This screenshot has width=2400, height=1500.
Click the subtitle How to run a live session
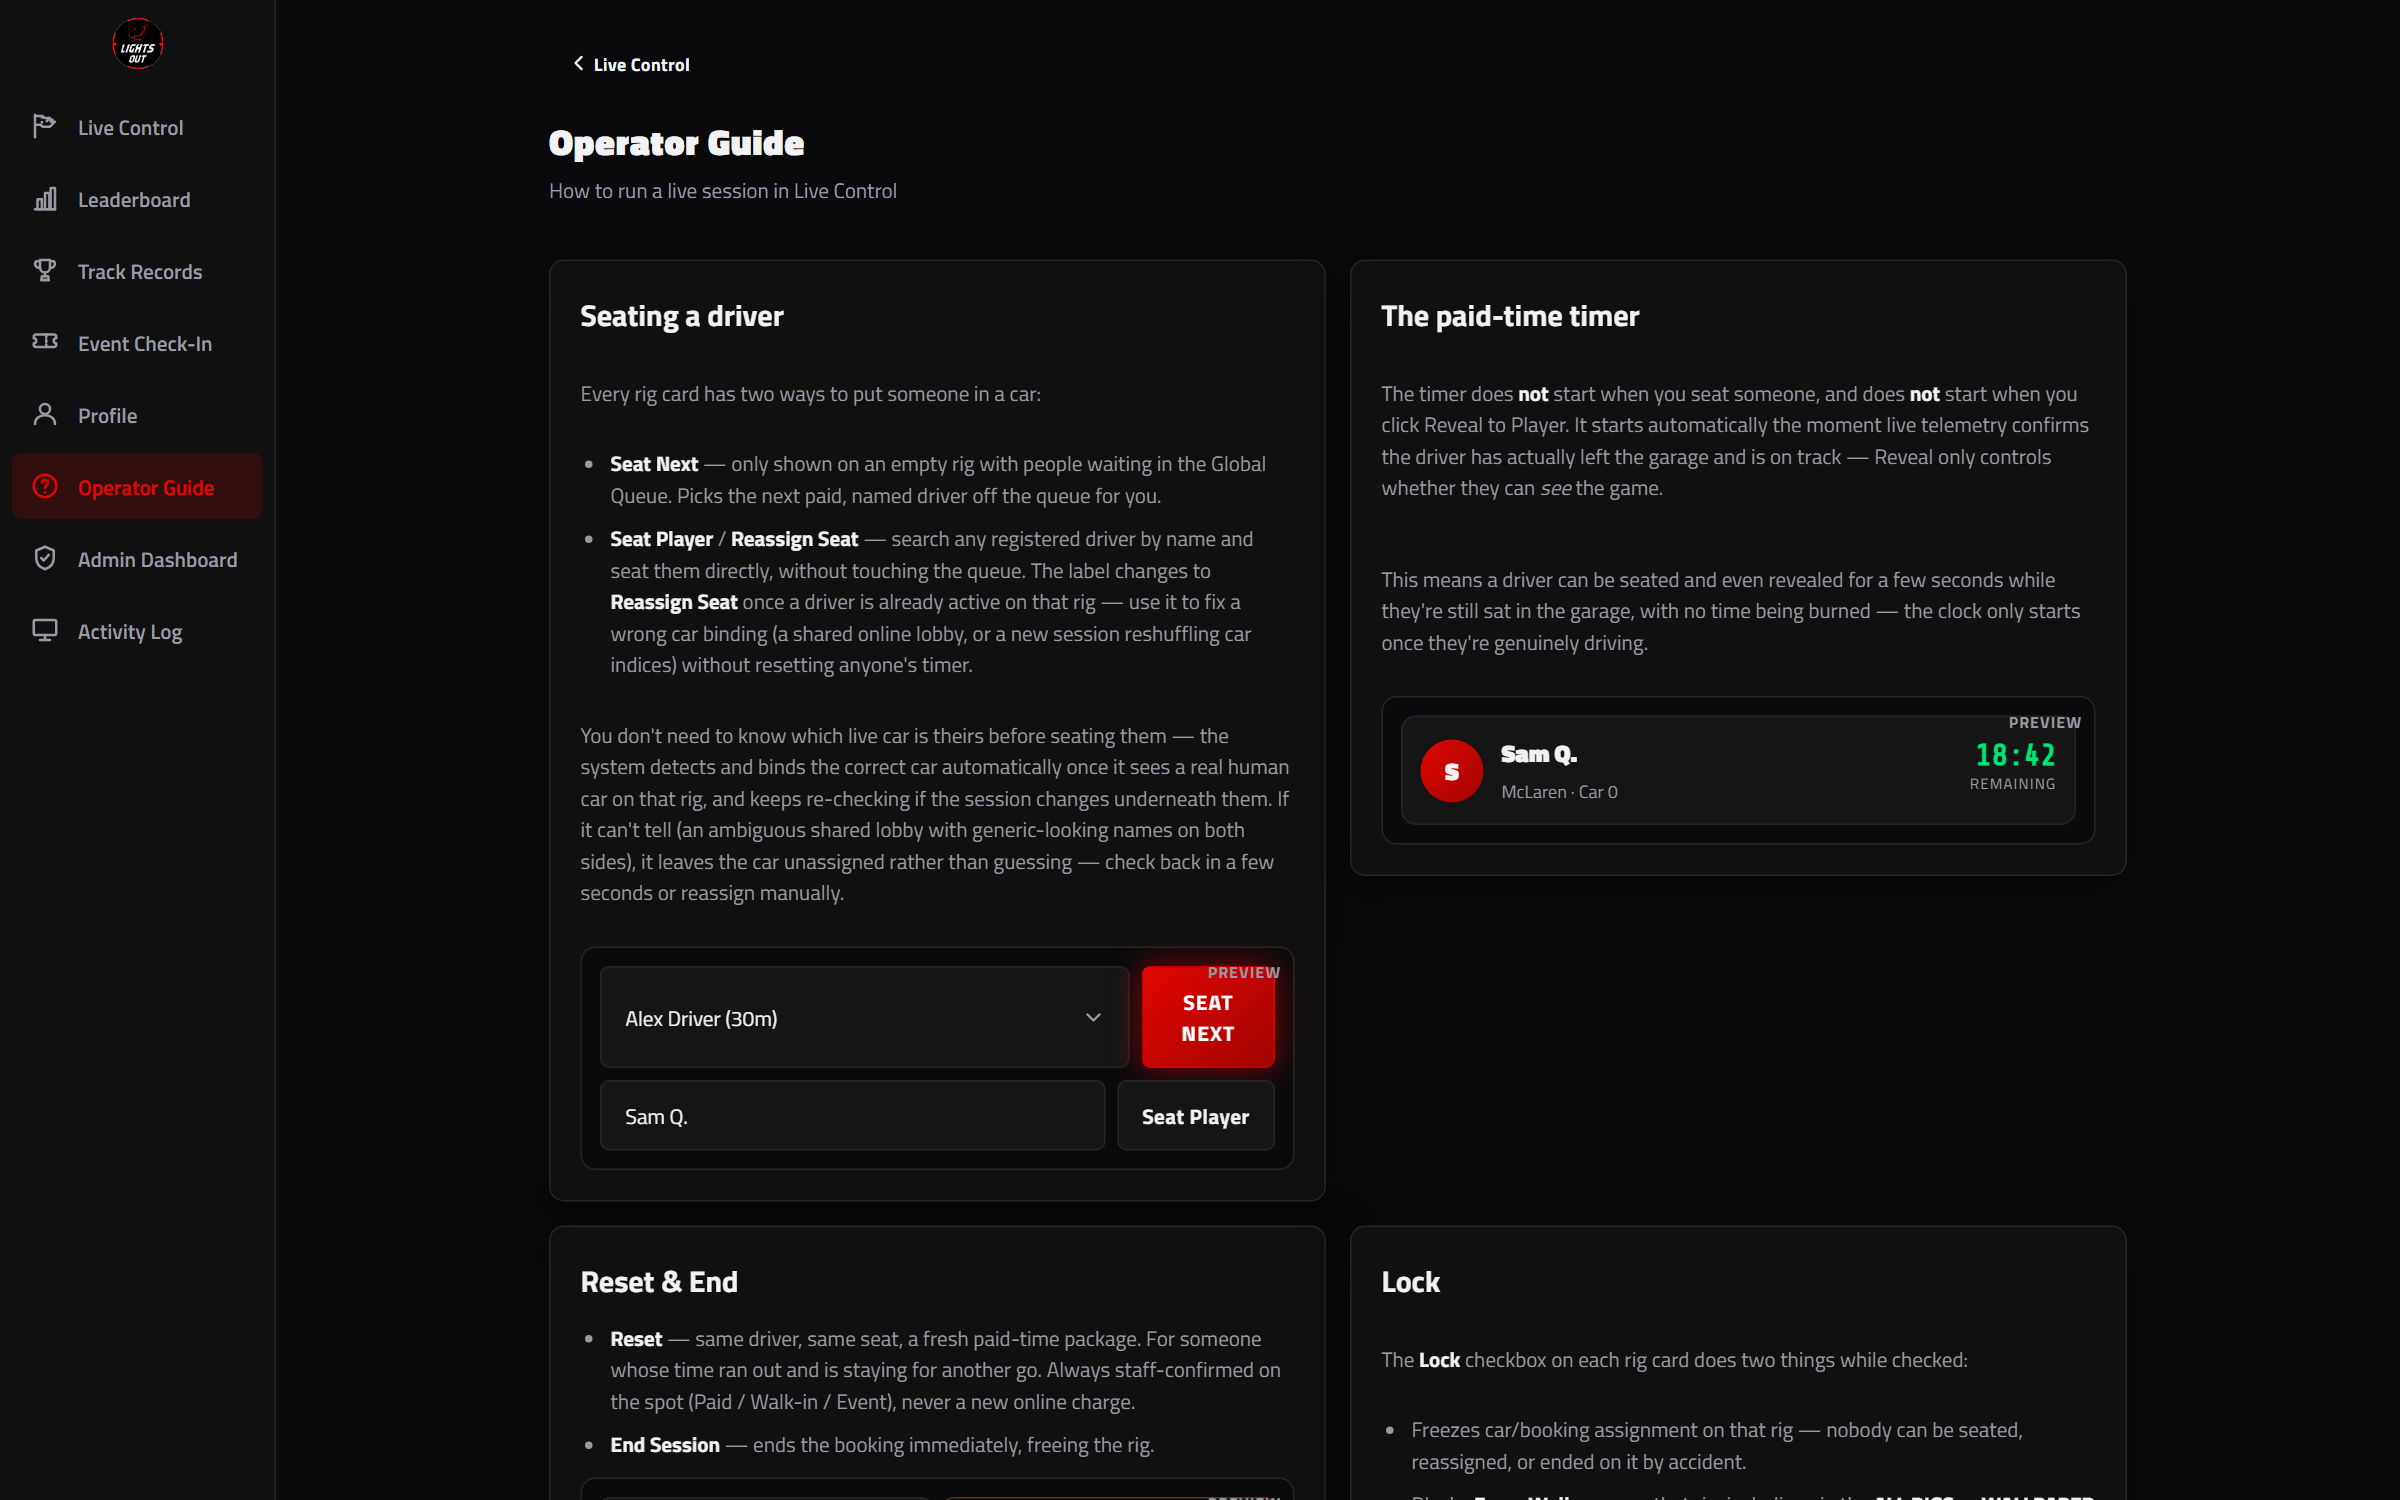(x=723, y=190)
